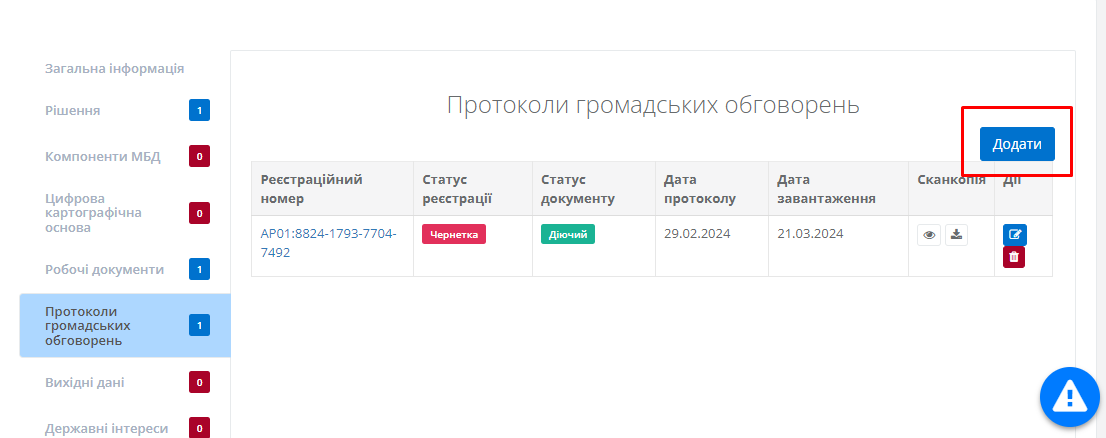Go to Рішення sidebar item
Screen dimensions: 1106x438
(73, 110)
